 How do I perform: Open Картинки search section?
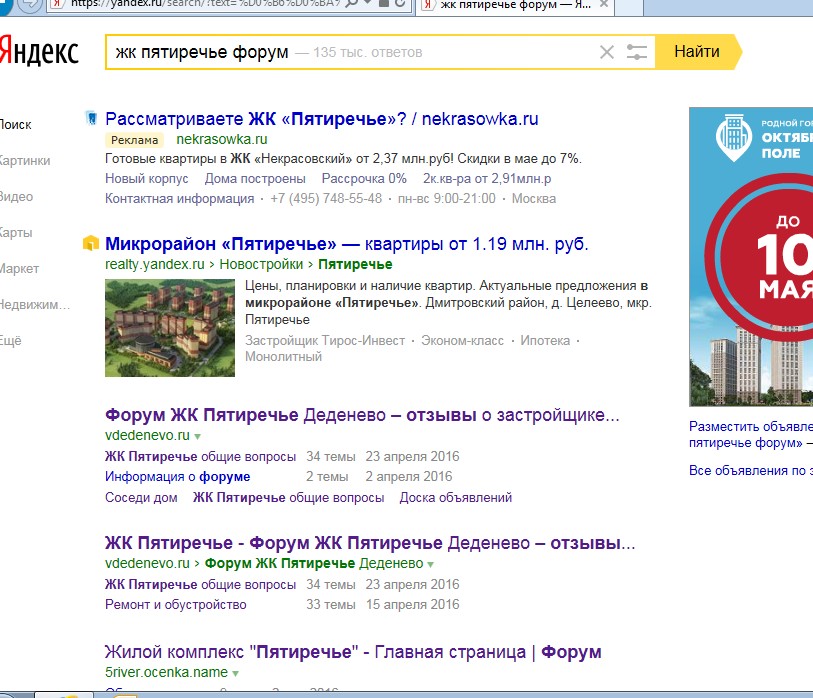(x=25, y=161)
